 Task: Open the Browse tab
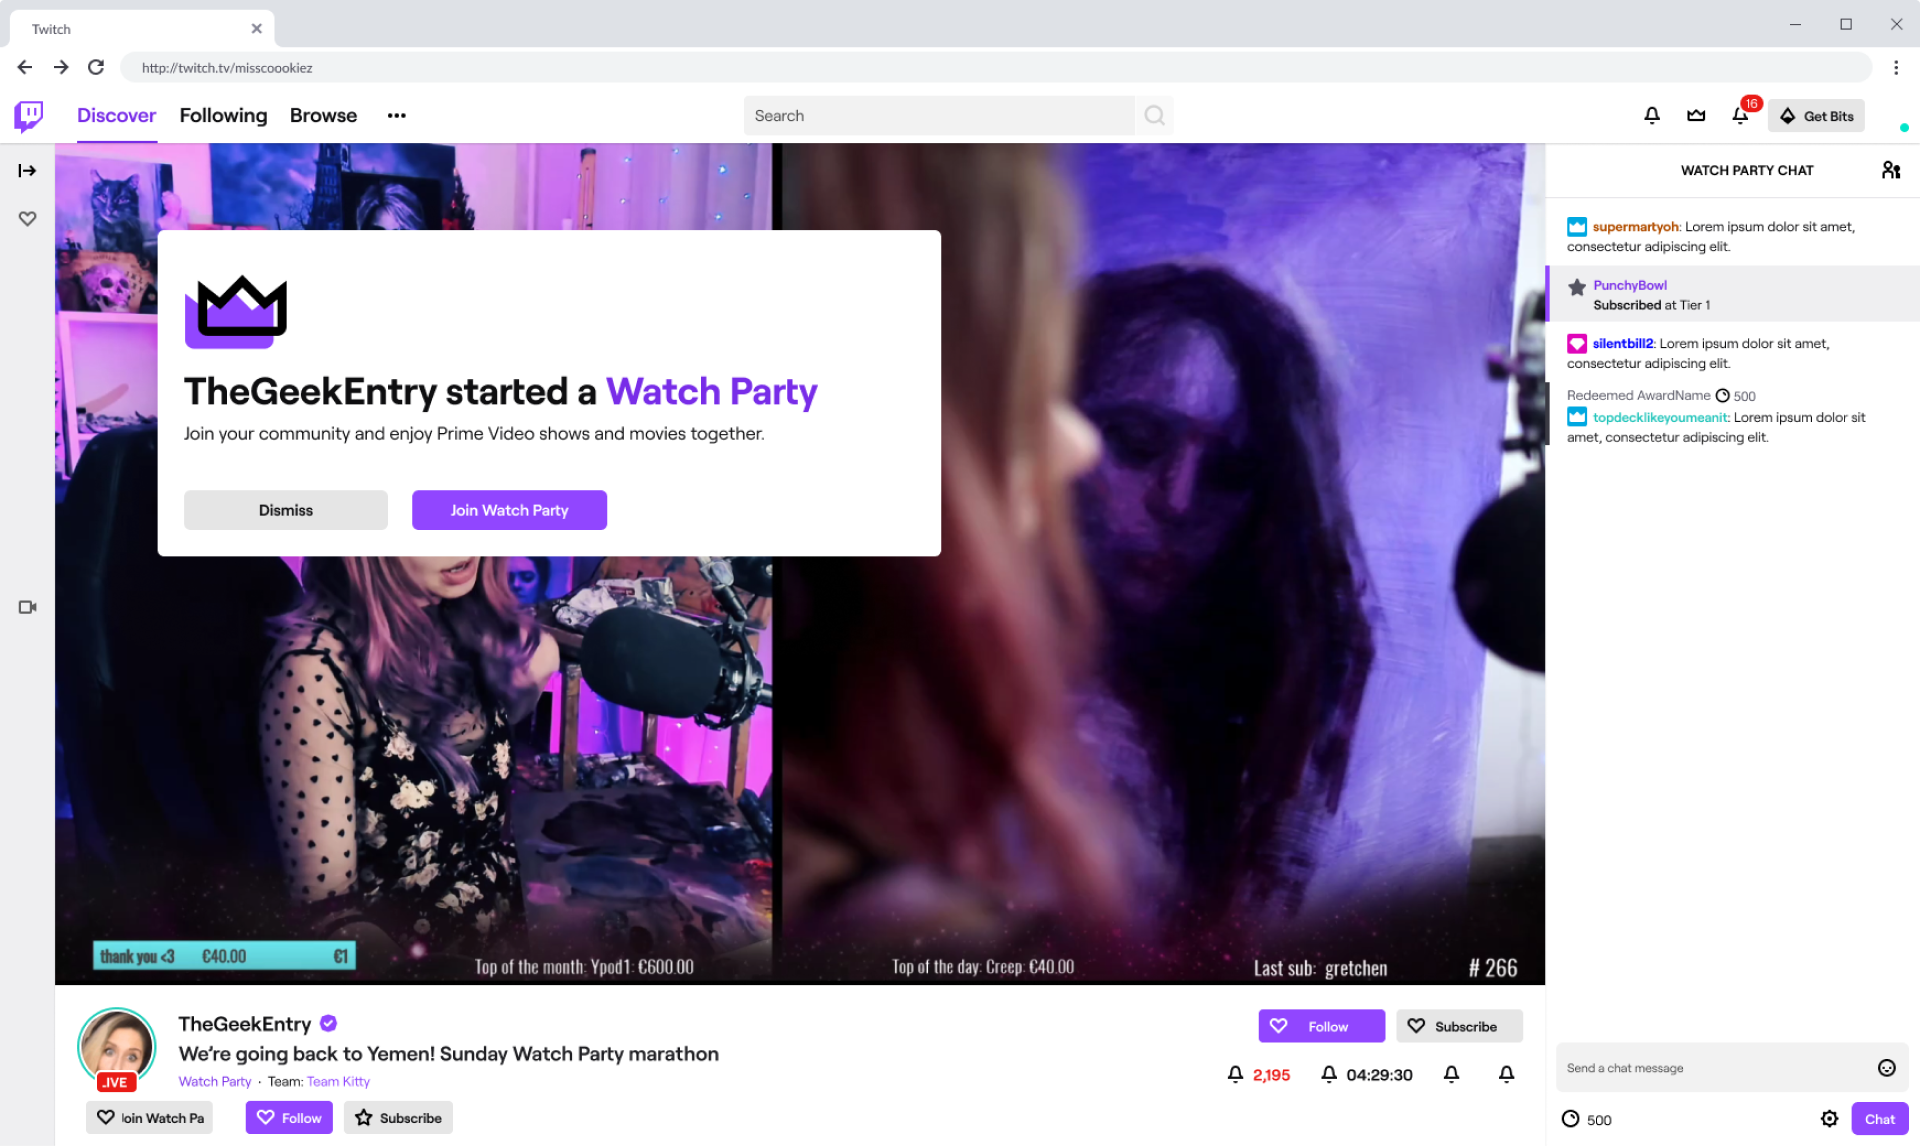[323, 116]
